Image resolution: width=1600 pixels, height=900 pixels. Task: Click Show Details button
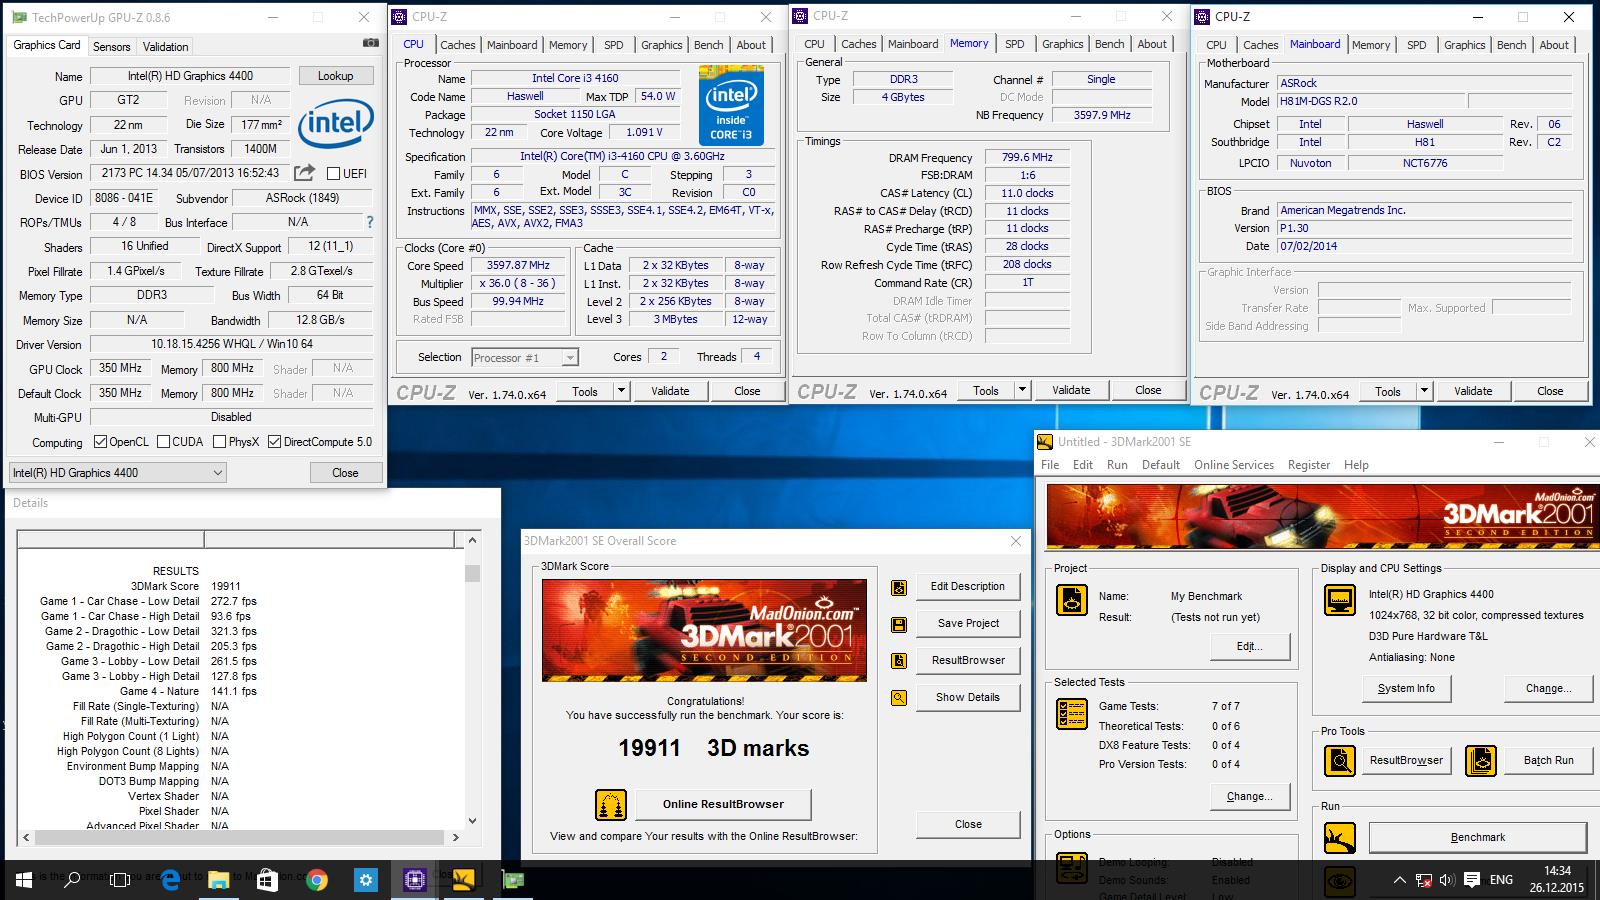[x=967, y=698]
